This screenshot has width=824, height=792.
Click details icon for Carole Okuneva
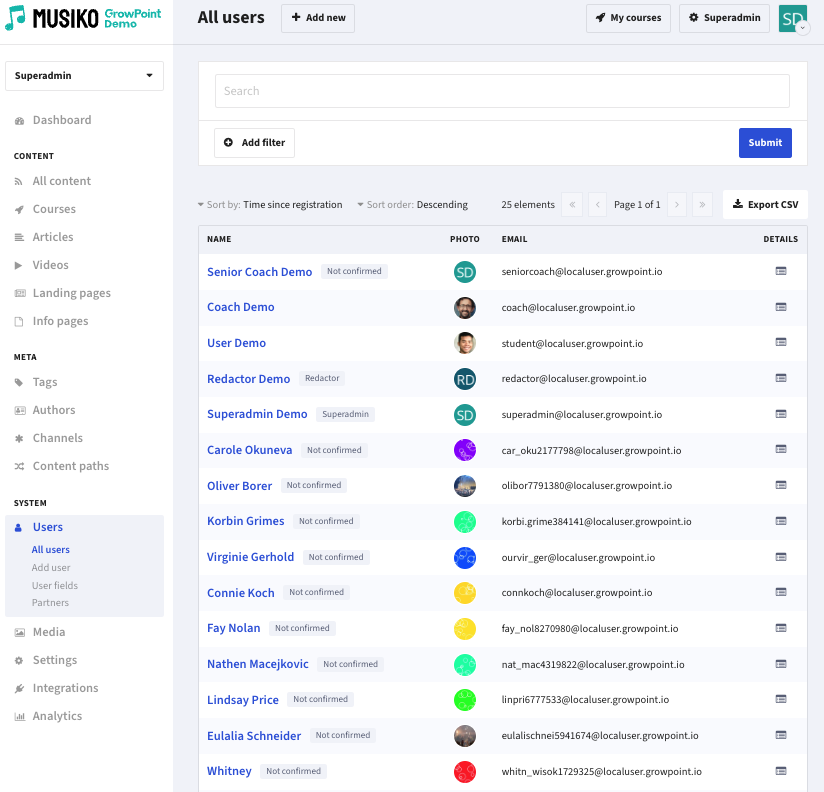pyautogui.click(x=781, y=450)
